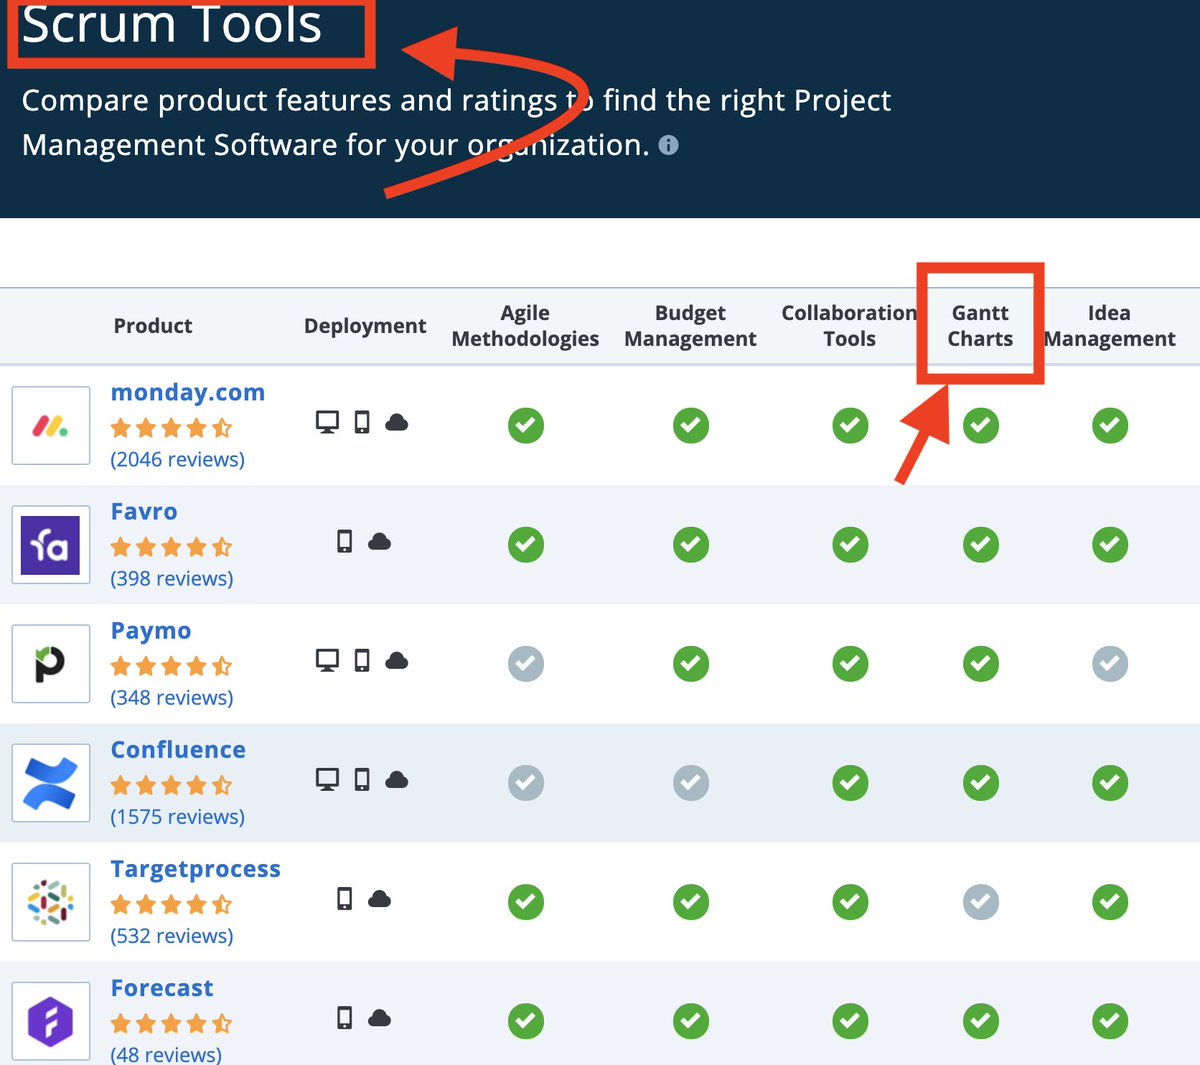
Task: Click monday.com's star rating
Action: click(171, 428)
